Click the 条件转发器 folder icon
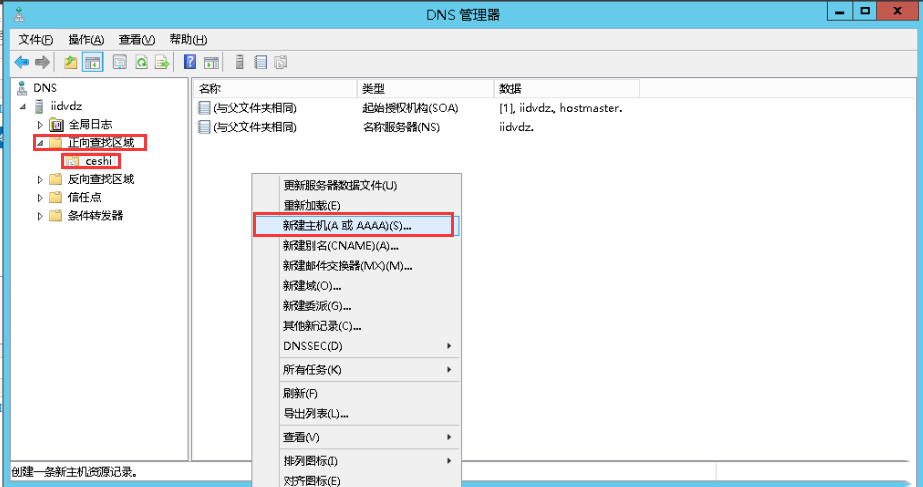The image size is (923, 487). 56,216
